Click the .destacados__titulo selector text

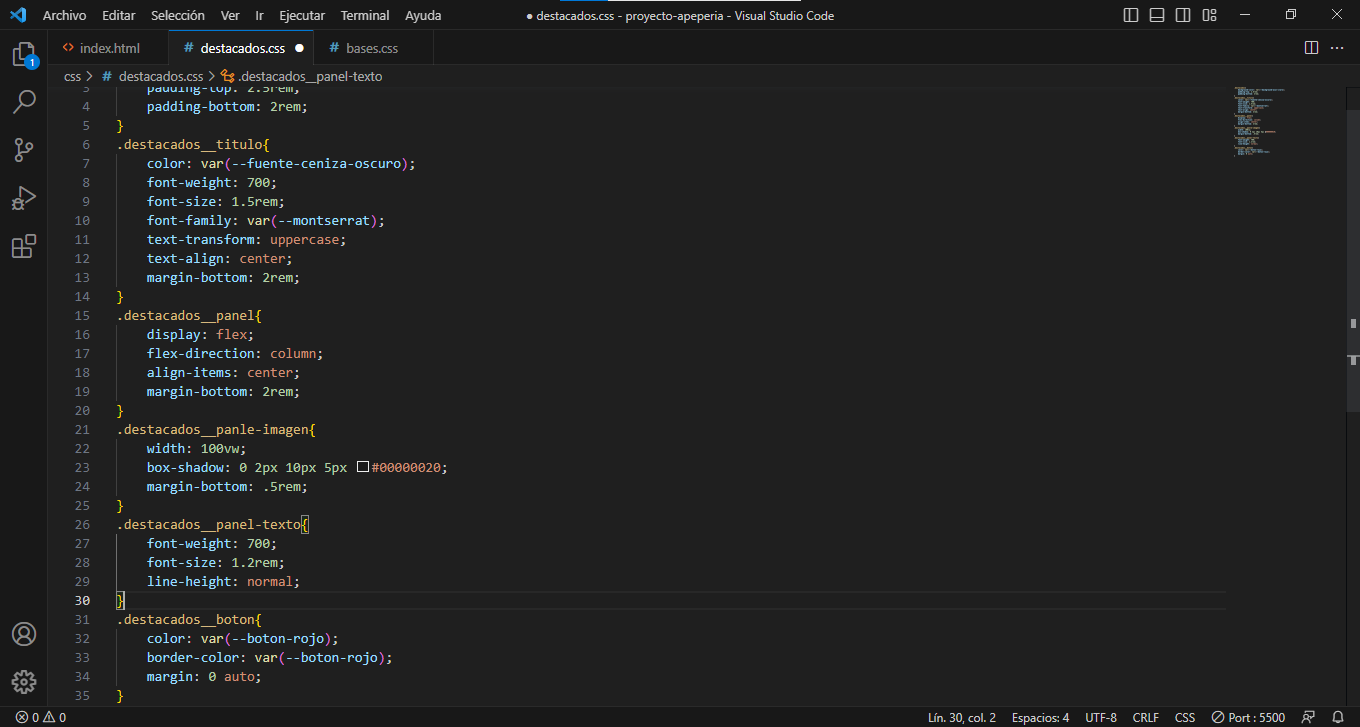pos(189,144)
